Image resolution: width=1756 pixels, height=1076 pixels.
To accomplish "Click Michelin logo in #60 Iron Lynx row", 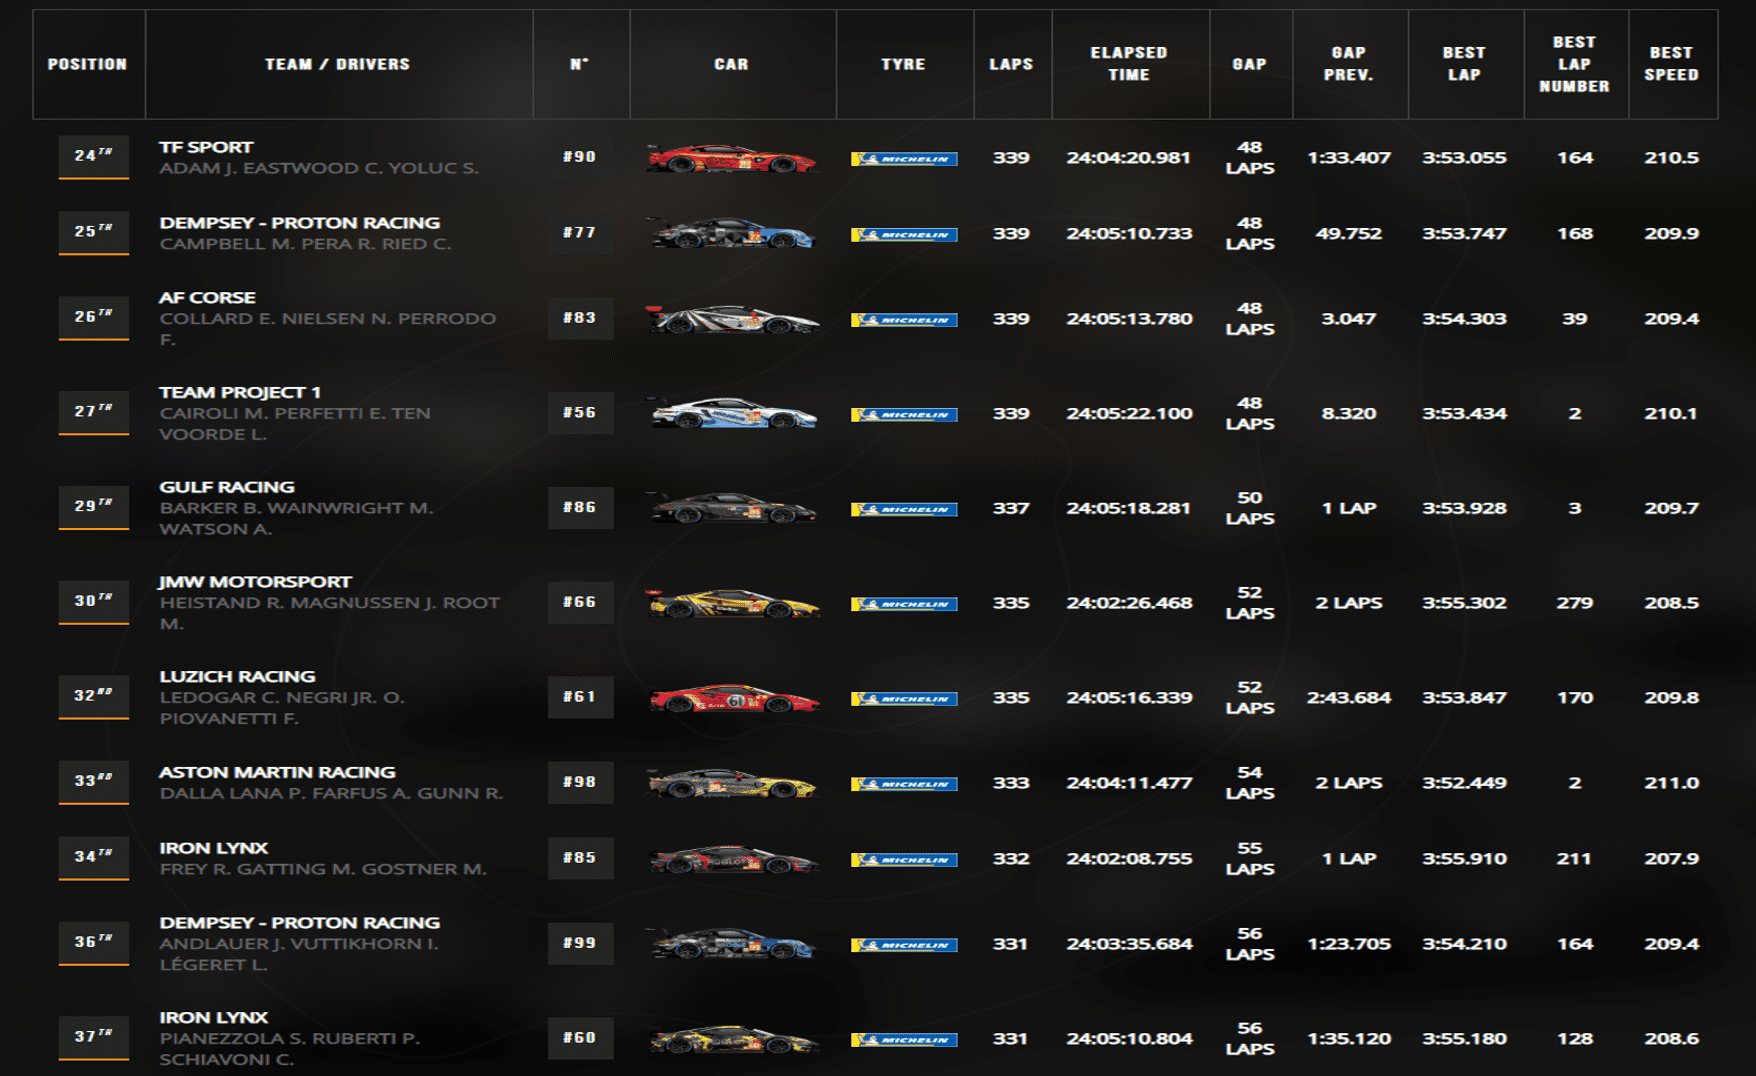I will (x=904, y=1040).
